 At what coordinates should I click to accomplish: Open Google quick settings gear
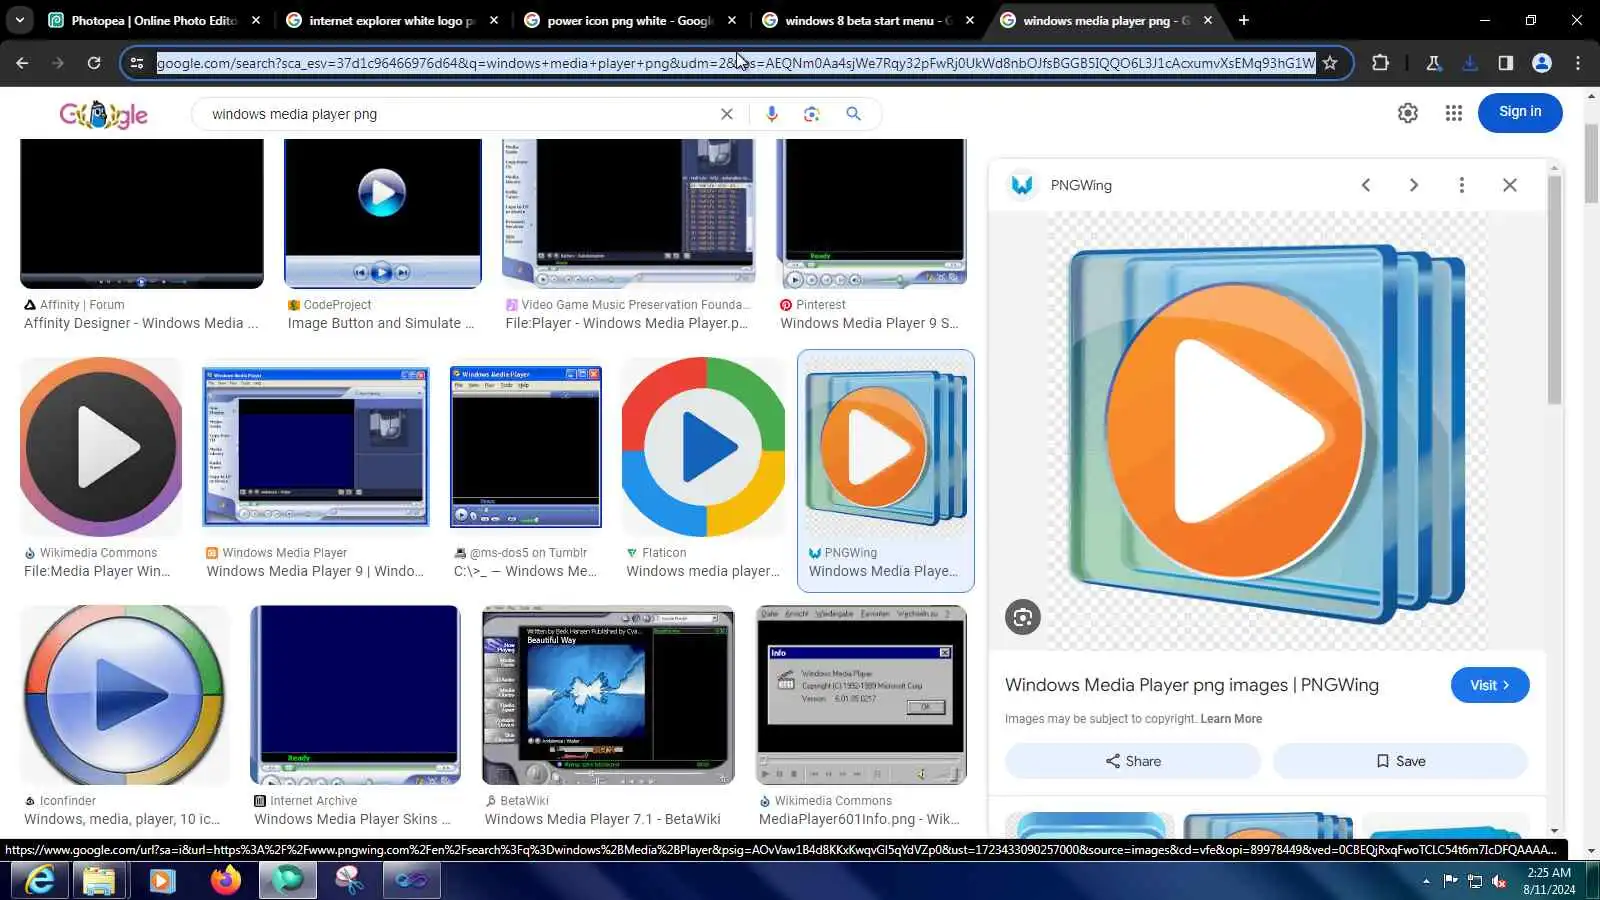coord(1408,113)
